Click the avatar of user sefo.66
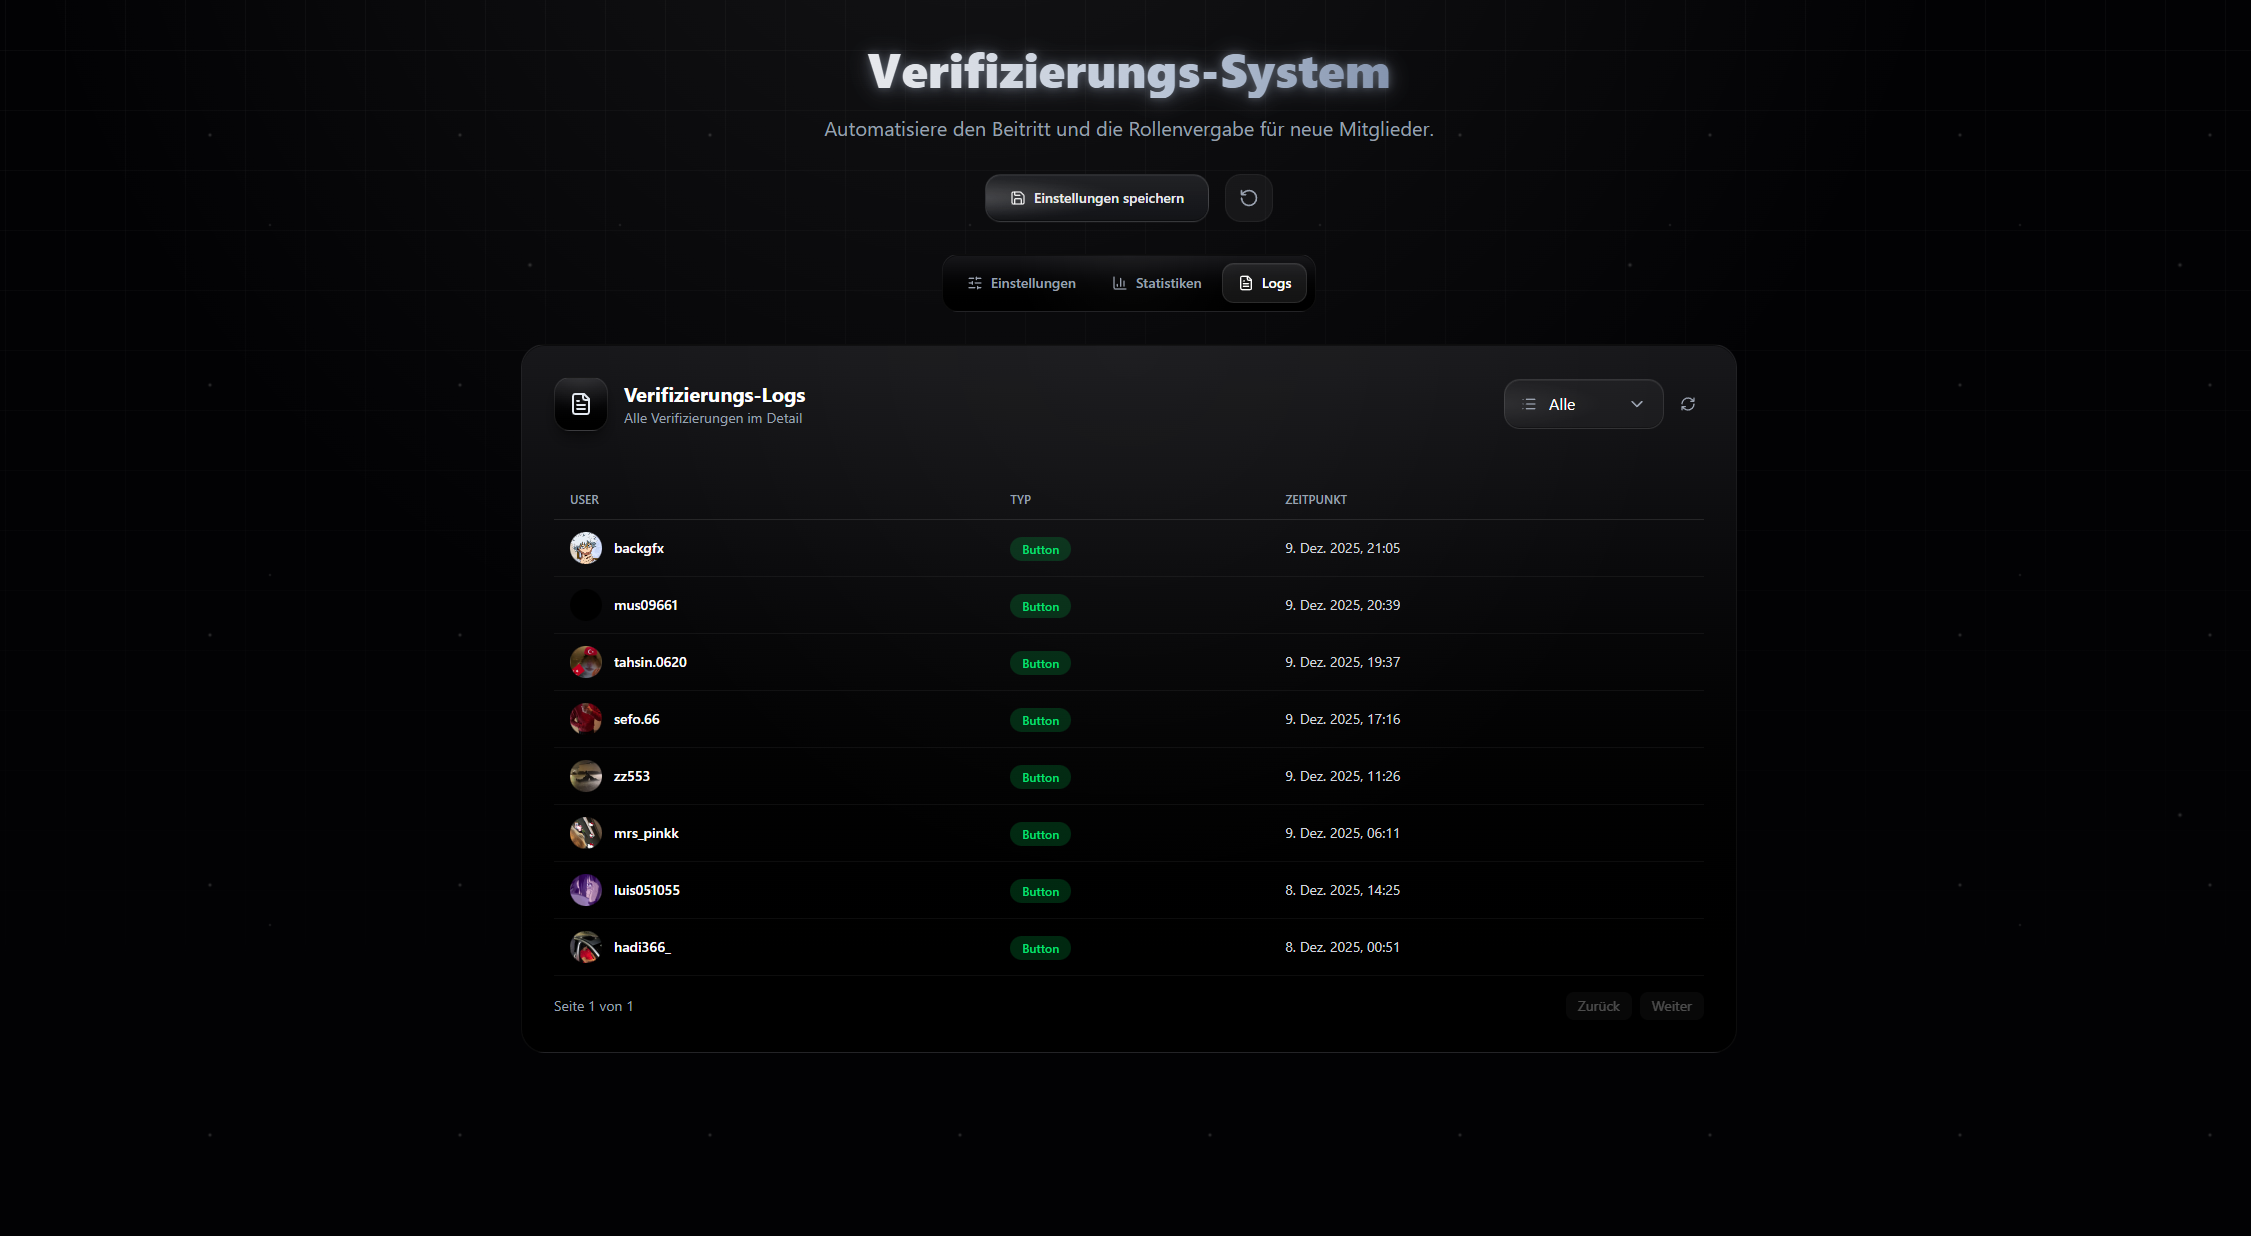This screenshot has height=1236, width=2251. click(586, 718)
